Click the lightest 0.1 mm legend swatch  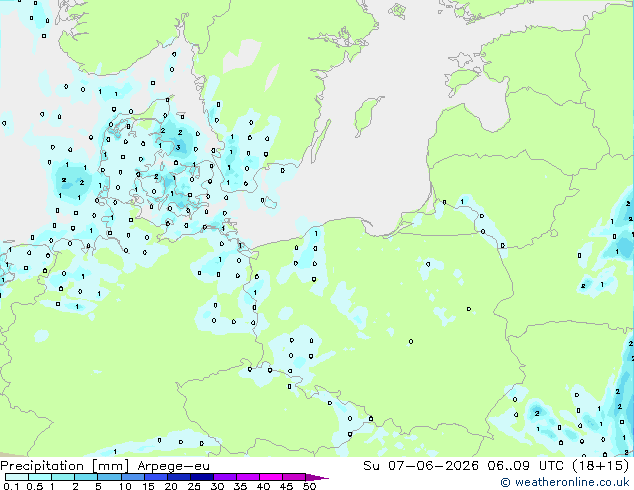point(17,477)
